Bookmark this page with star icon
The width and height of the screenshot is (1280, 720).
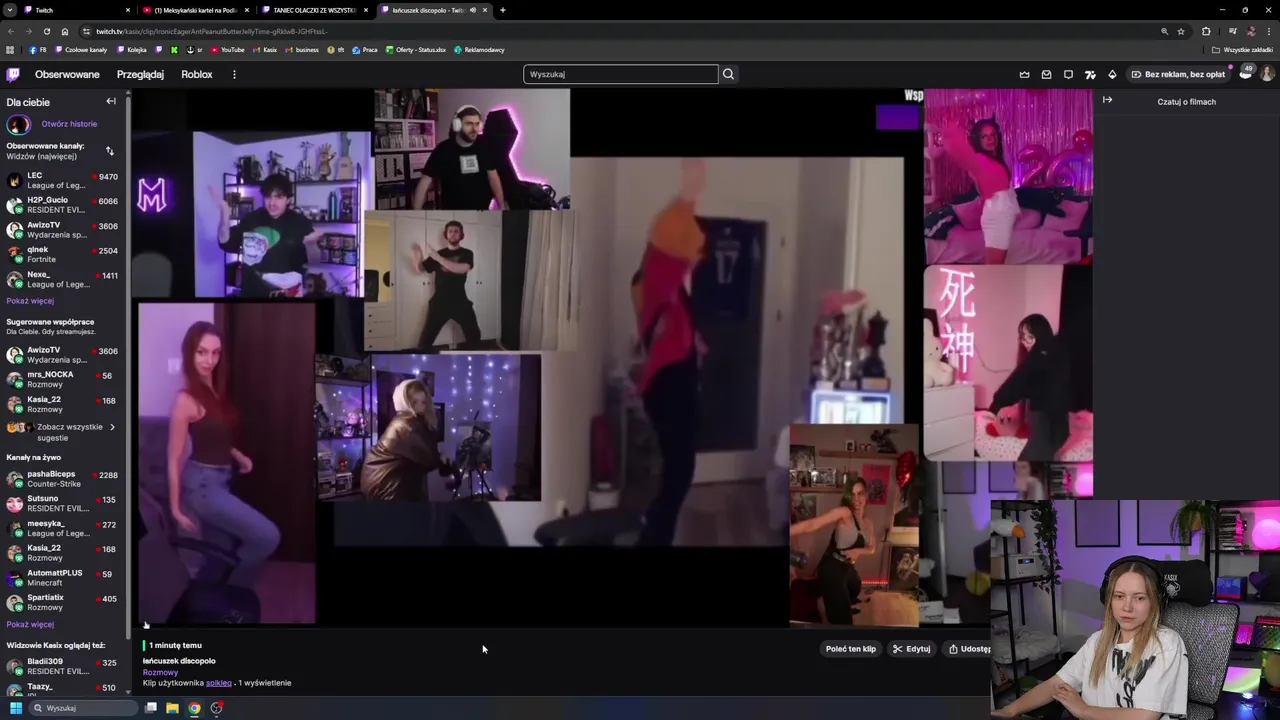point(1181,31)
